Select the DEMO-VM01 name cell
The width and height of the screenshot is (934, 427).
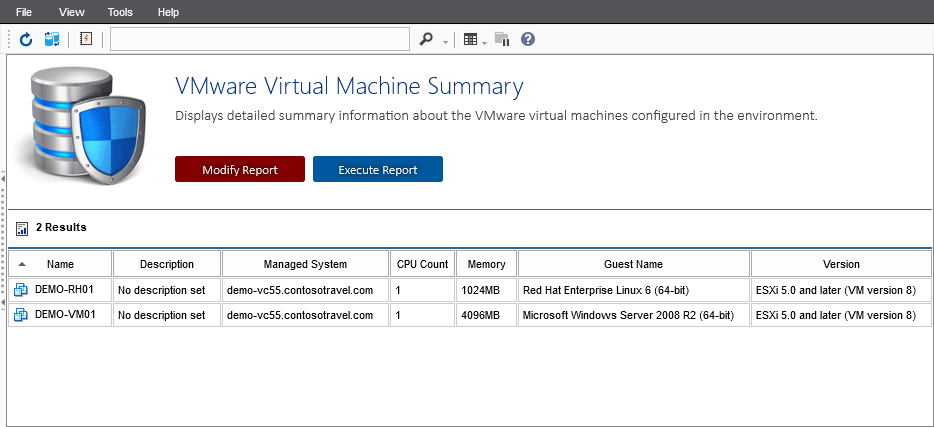[60, 314]
